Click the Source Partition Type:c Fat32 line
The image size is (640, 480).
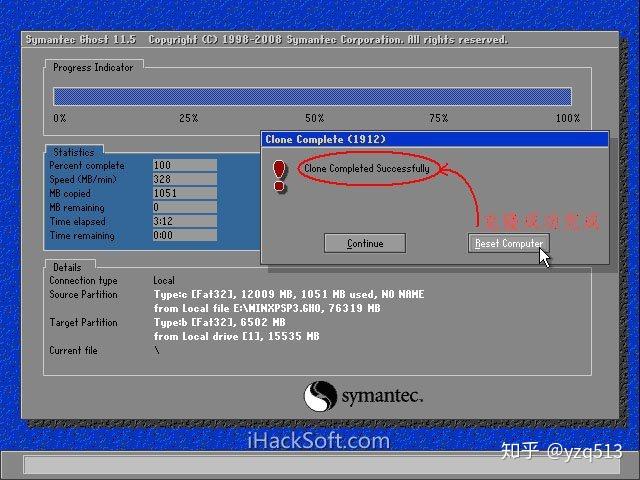289,294
